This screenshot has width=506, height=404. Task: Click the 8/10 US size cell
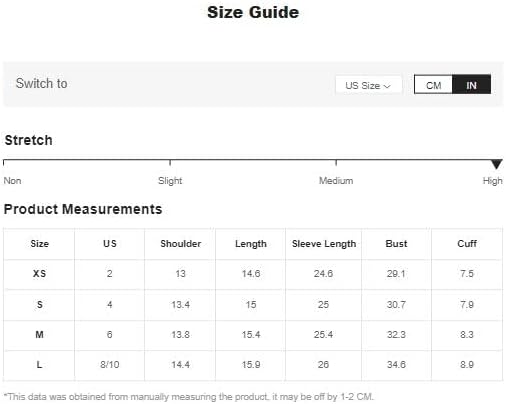tap(110, 365)
